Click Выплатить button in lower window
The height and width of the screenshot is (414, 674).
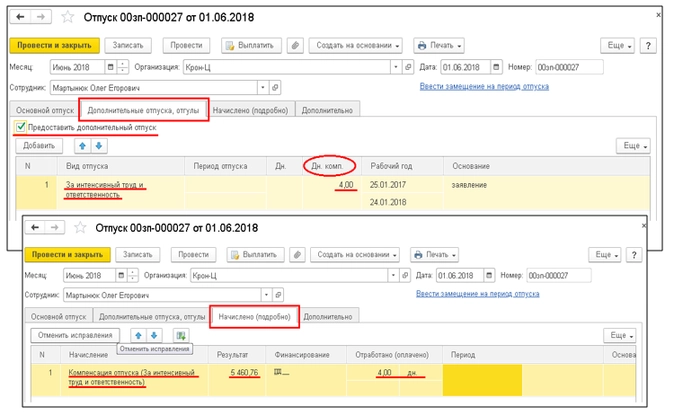(255, 255)
